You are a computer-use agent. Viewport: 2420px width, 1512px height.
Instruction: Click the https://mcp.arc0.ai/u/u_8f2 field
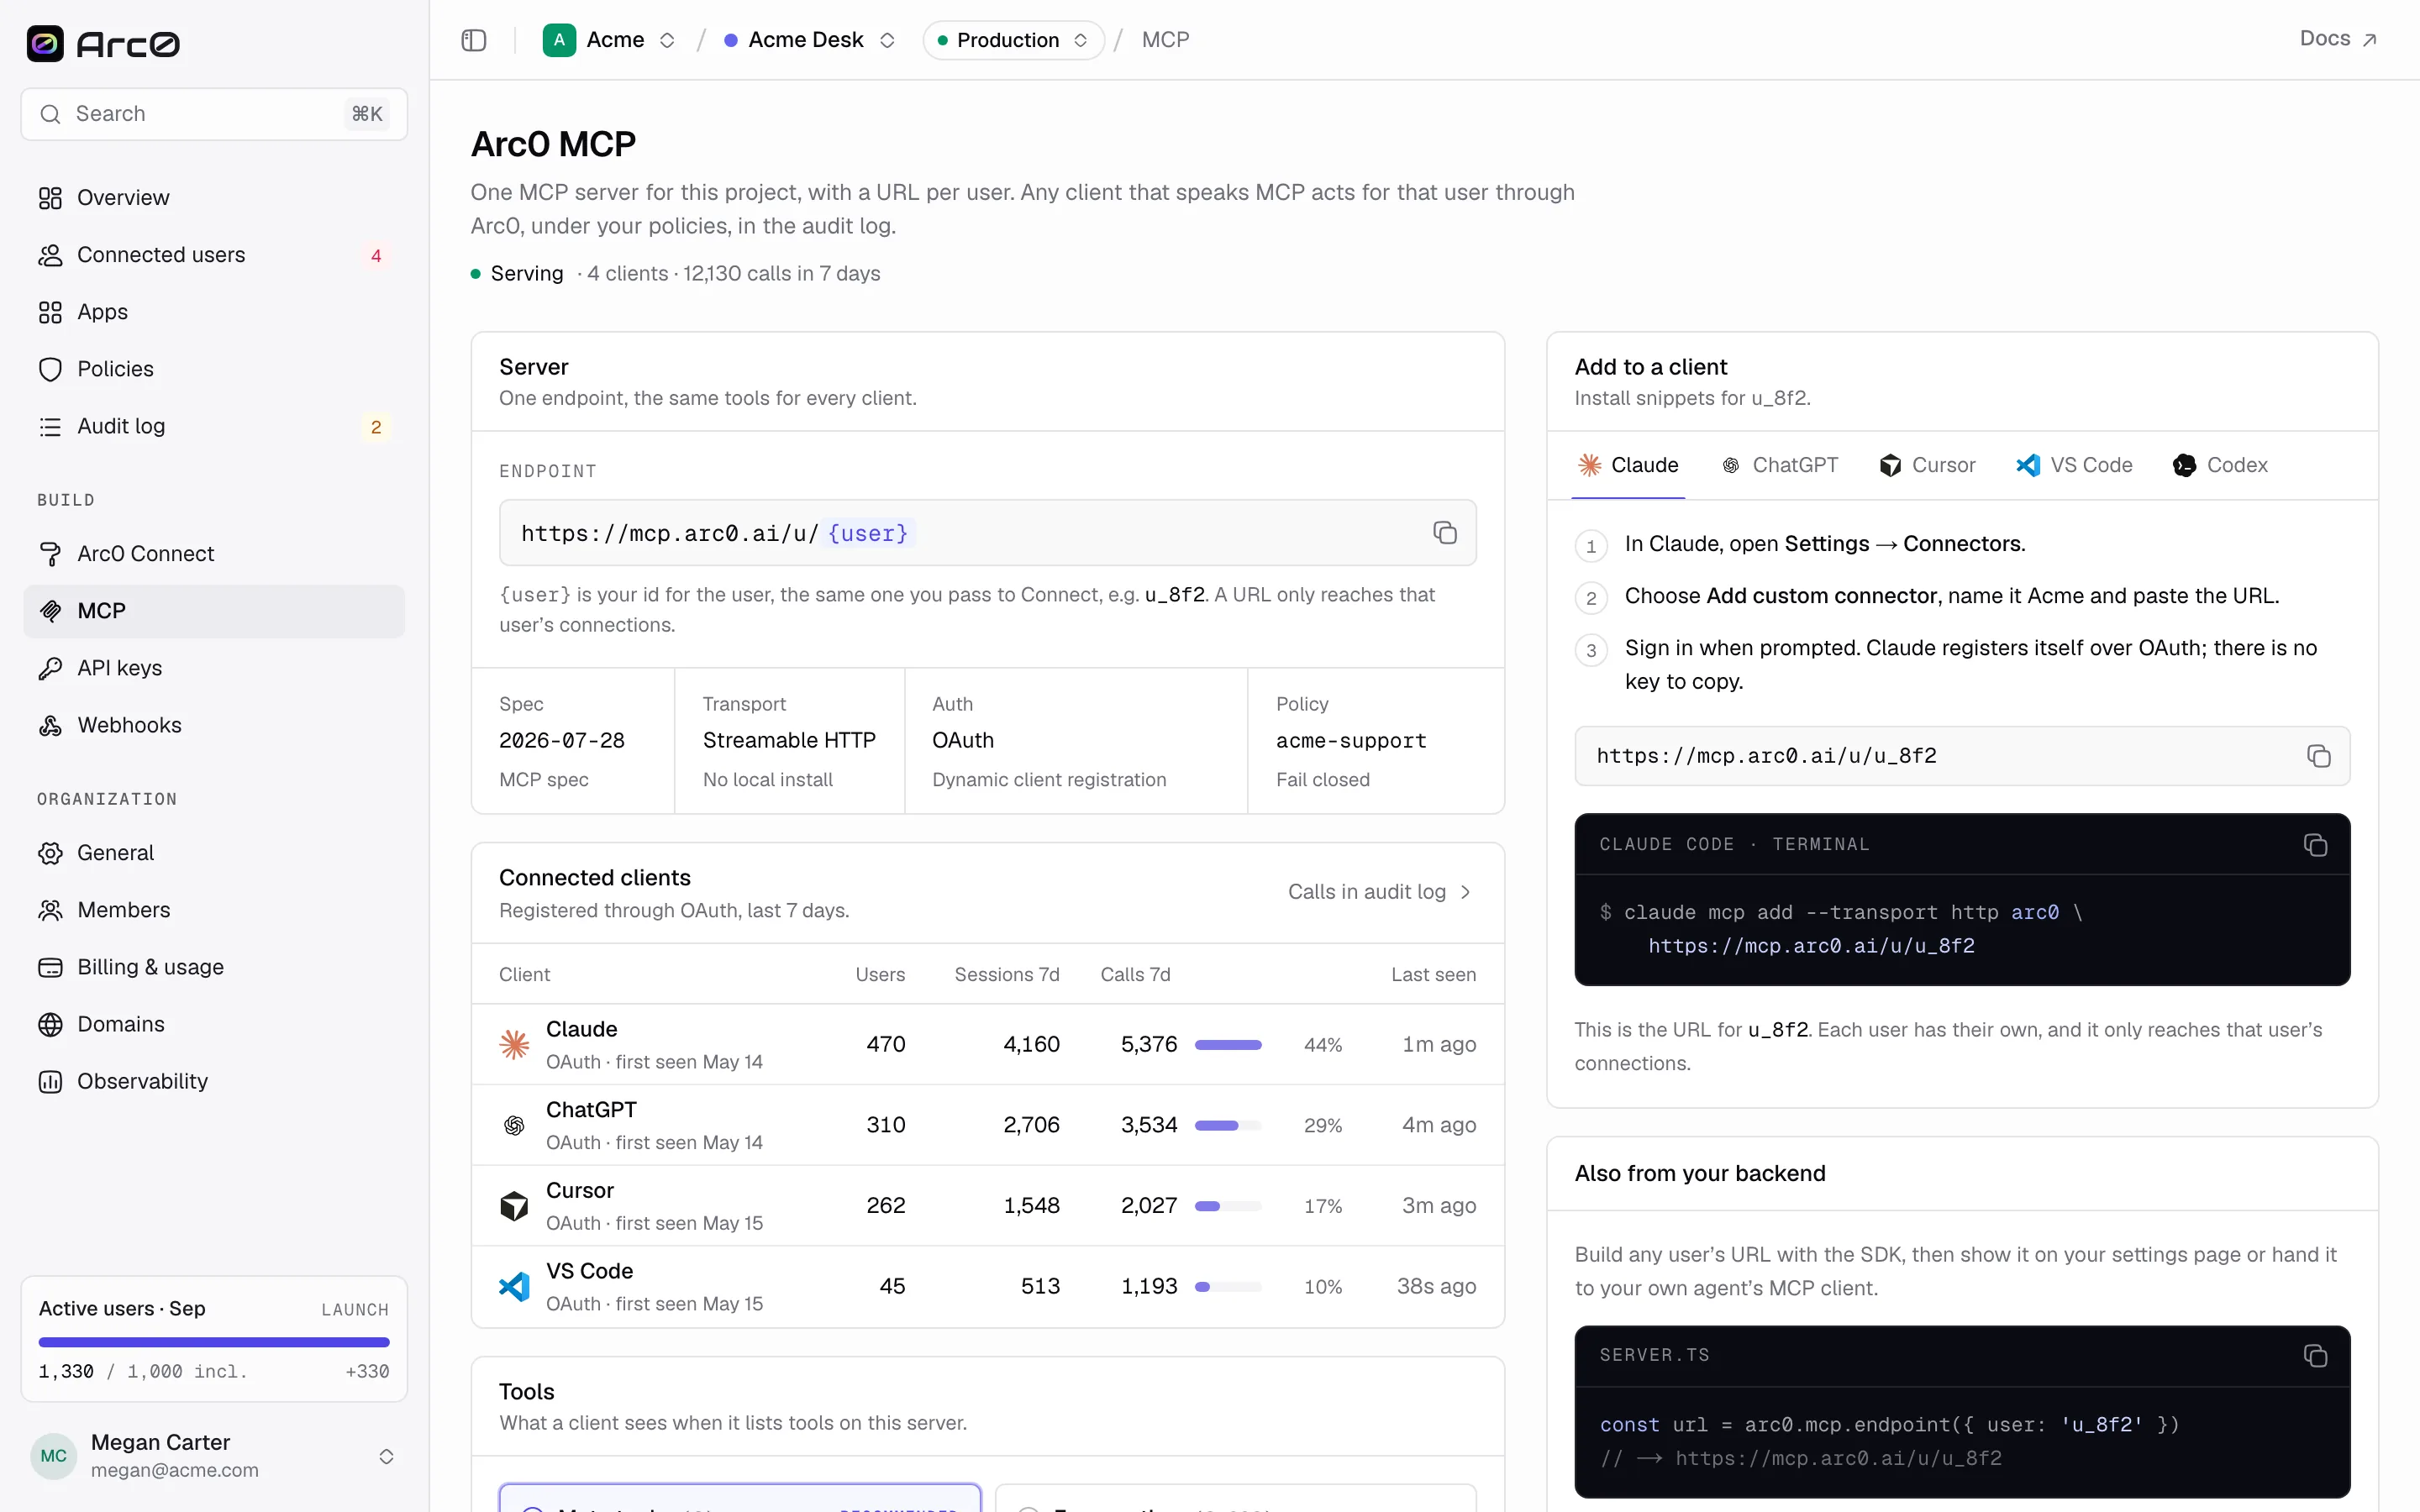(1962, 756)
